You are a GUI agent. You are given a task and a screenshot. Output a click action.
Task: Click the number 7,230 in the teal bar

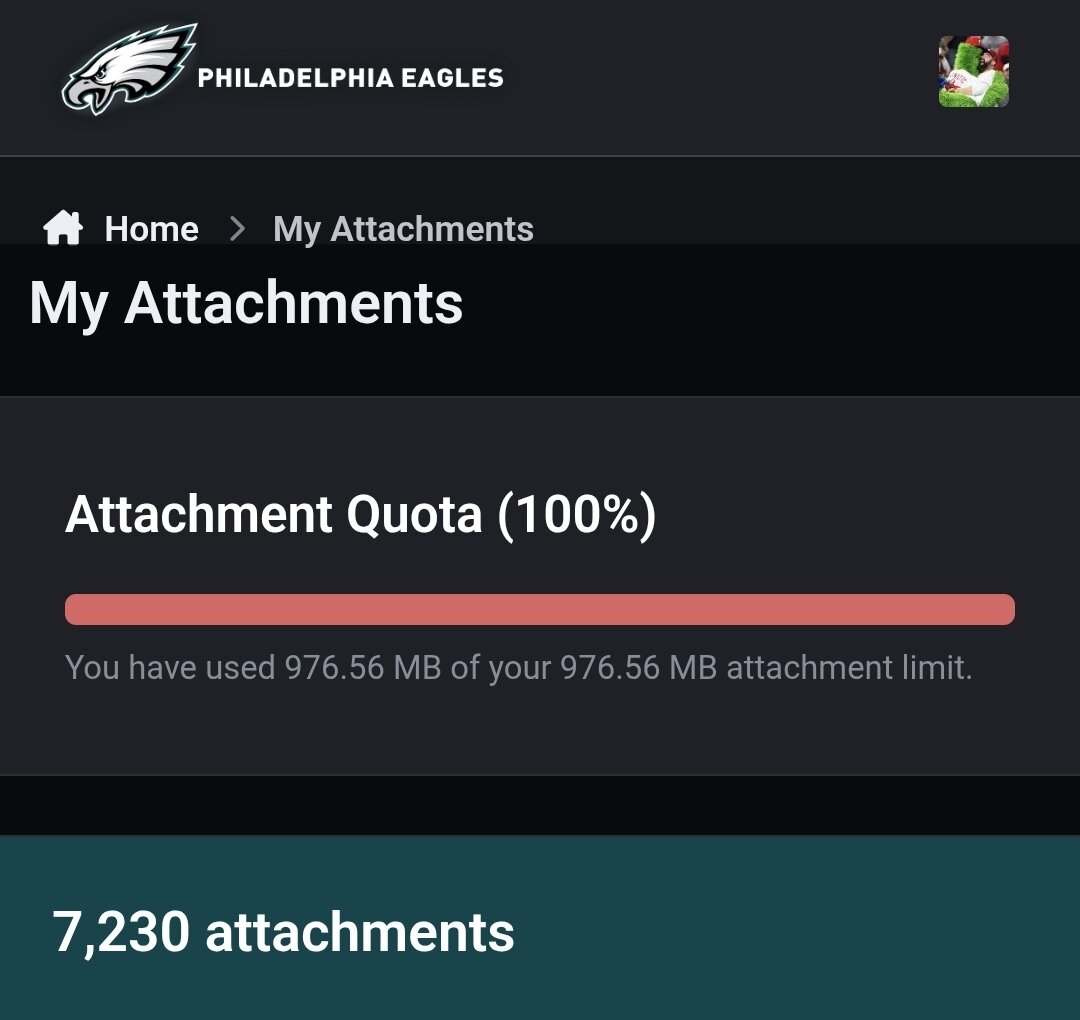121,931
